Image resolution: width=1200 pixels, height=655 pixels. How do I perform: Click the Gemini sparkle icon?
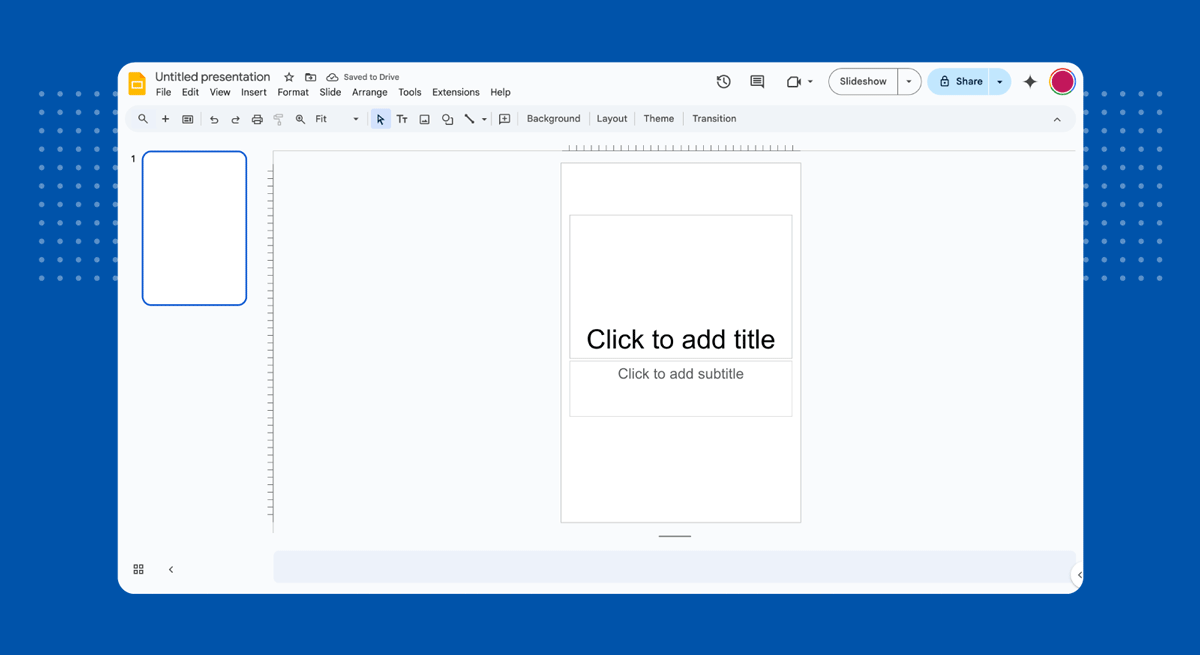(1030, 82)
